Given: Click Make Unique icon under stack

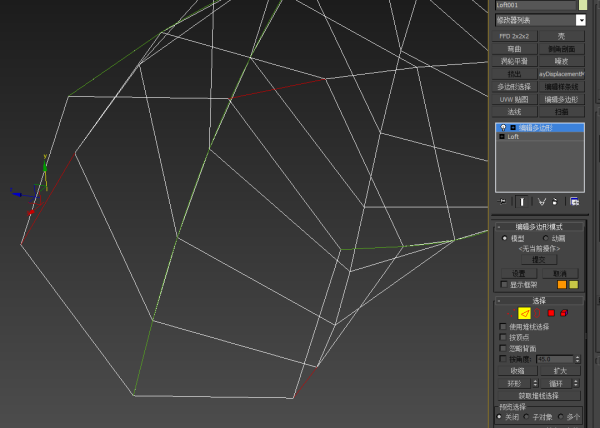Looking at the screenshot, I should [x=541, y=202].
